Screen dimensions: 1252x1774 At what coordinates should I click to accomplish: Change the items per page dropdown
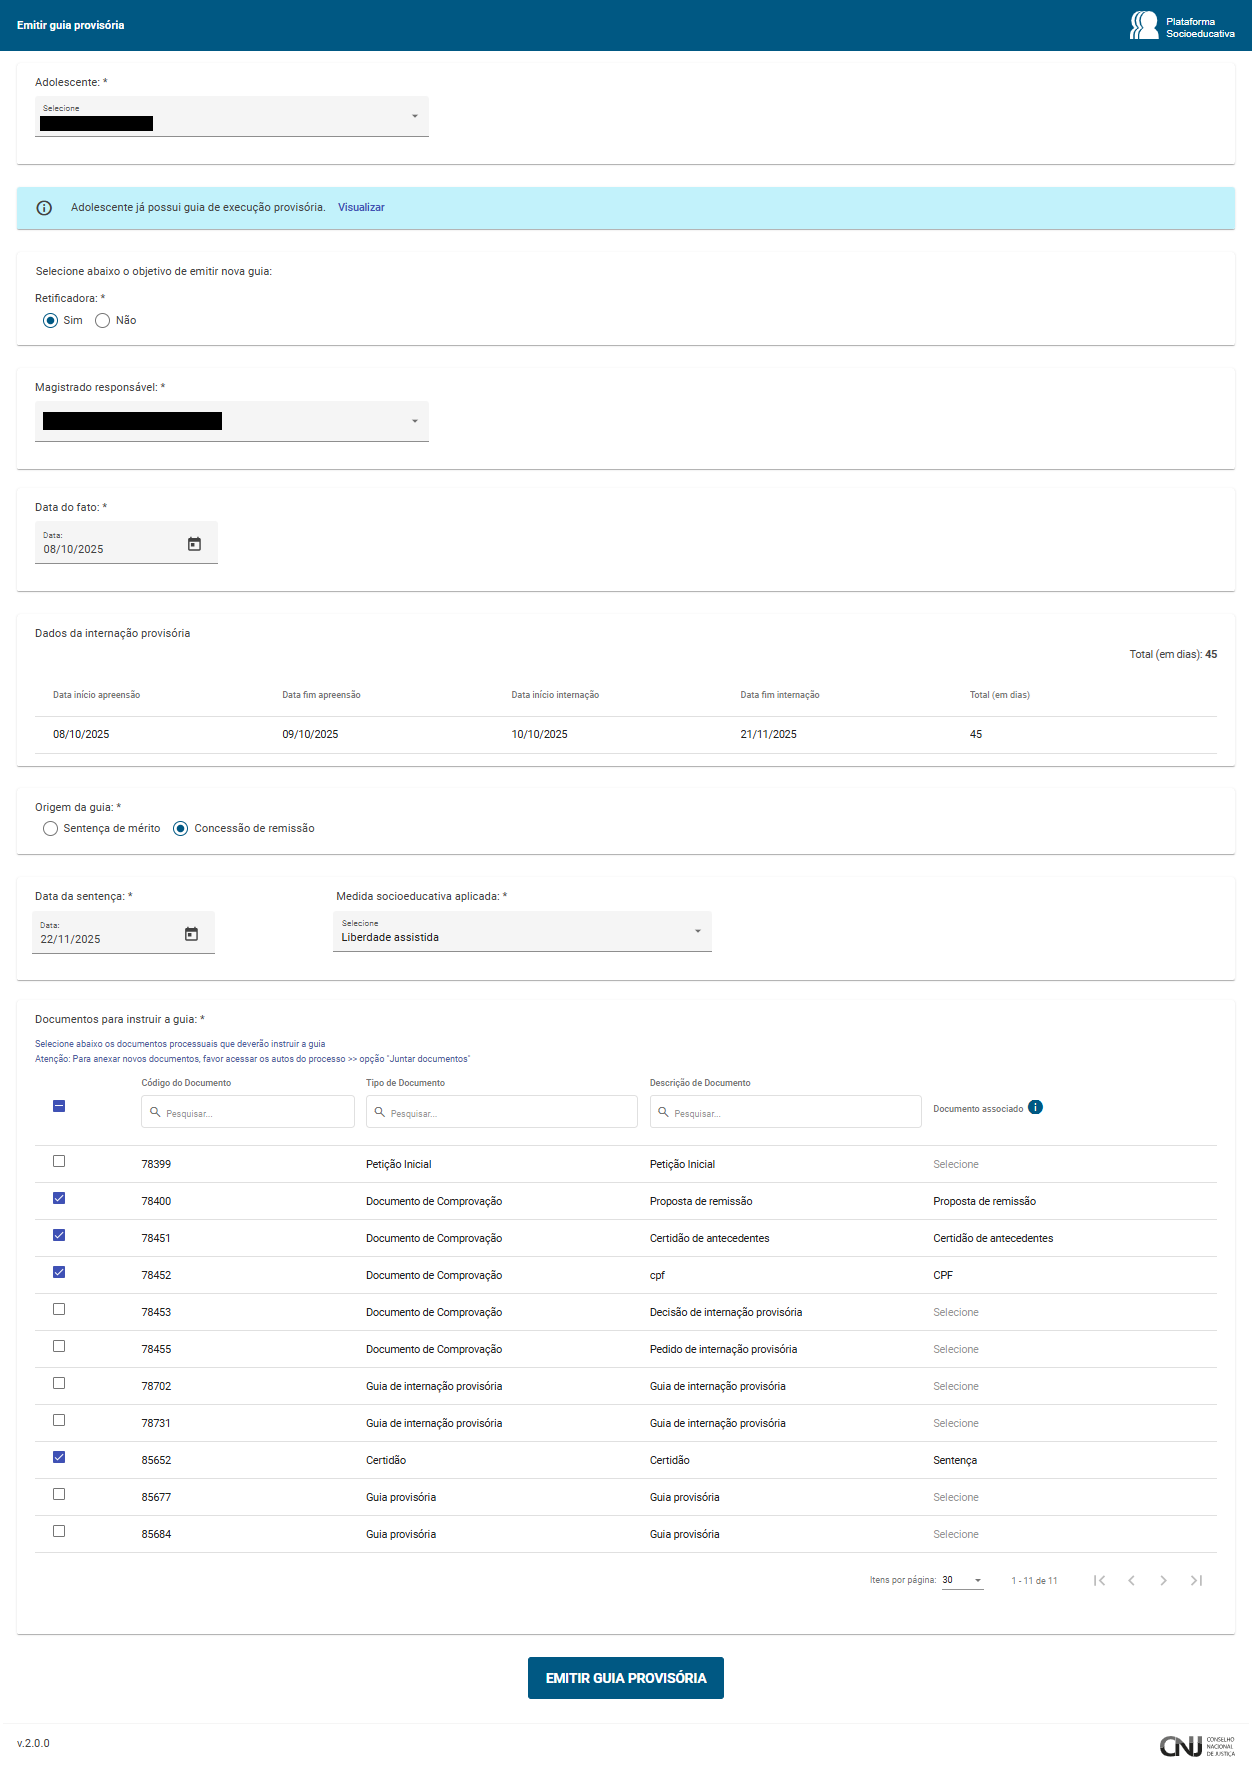pos(962,1580)
